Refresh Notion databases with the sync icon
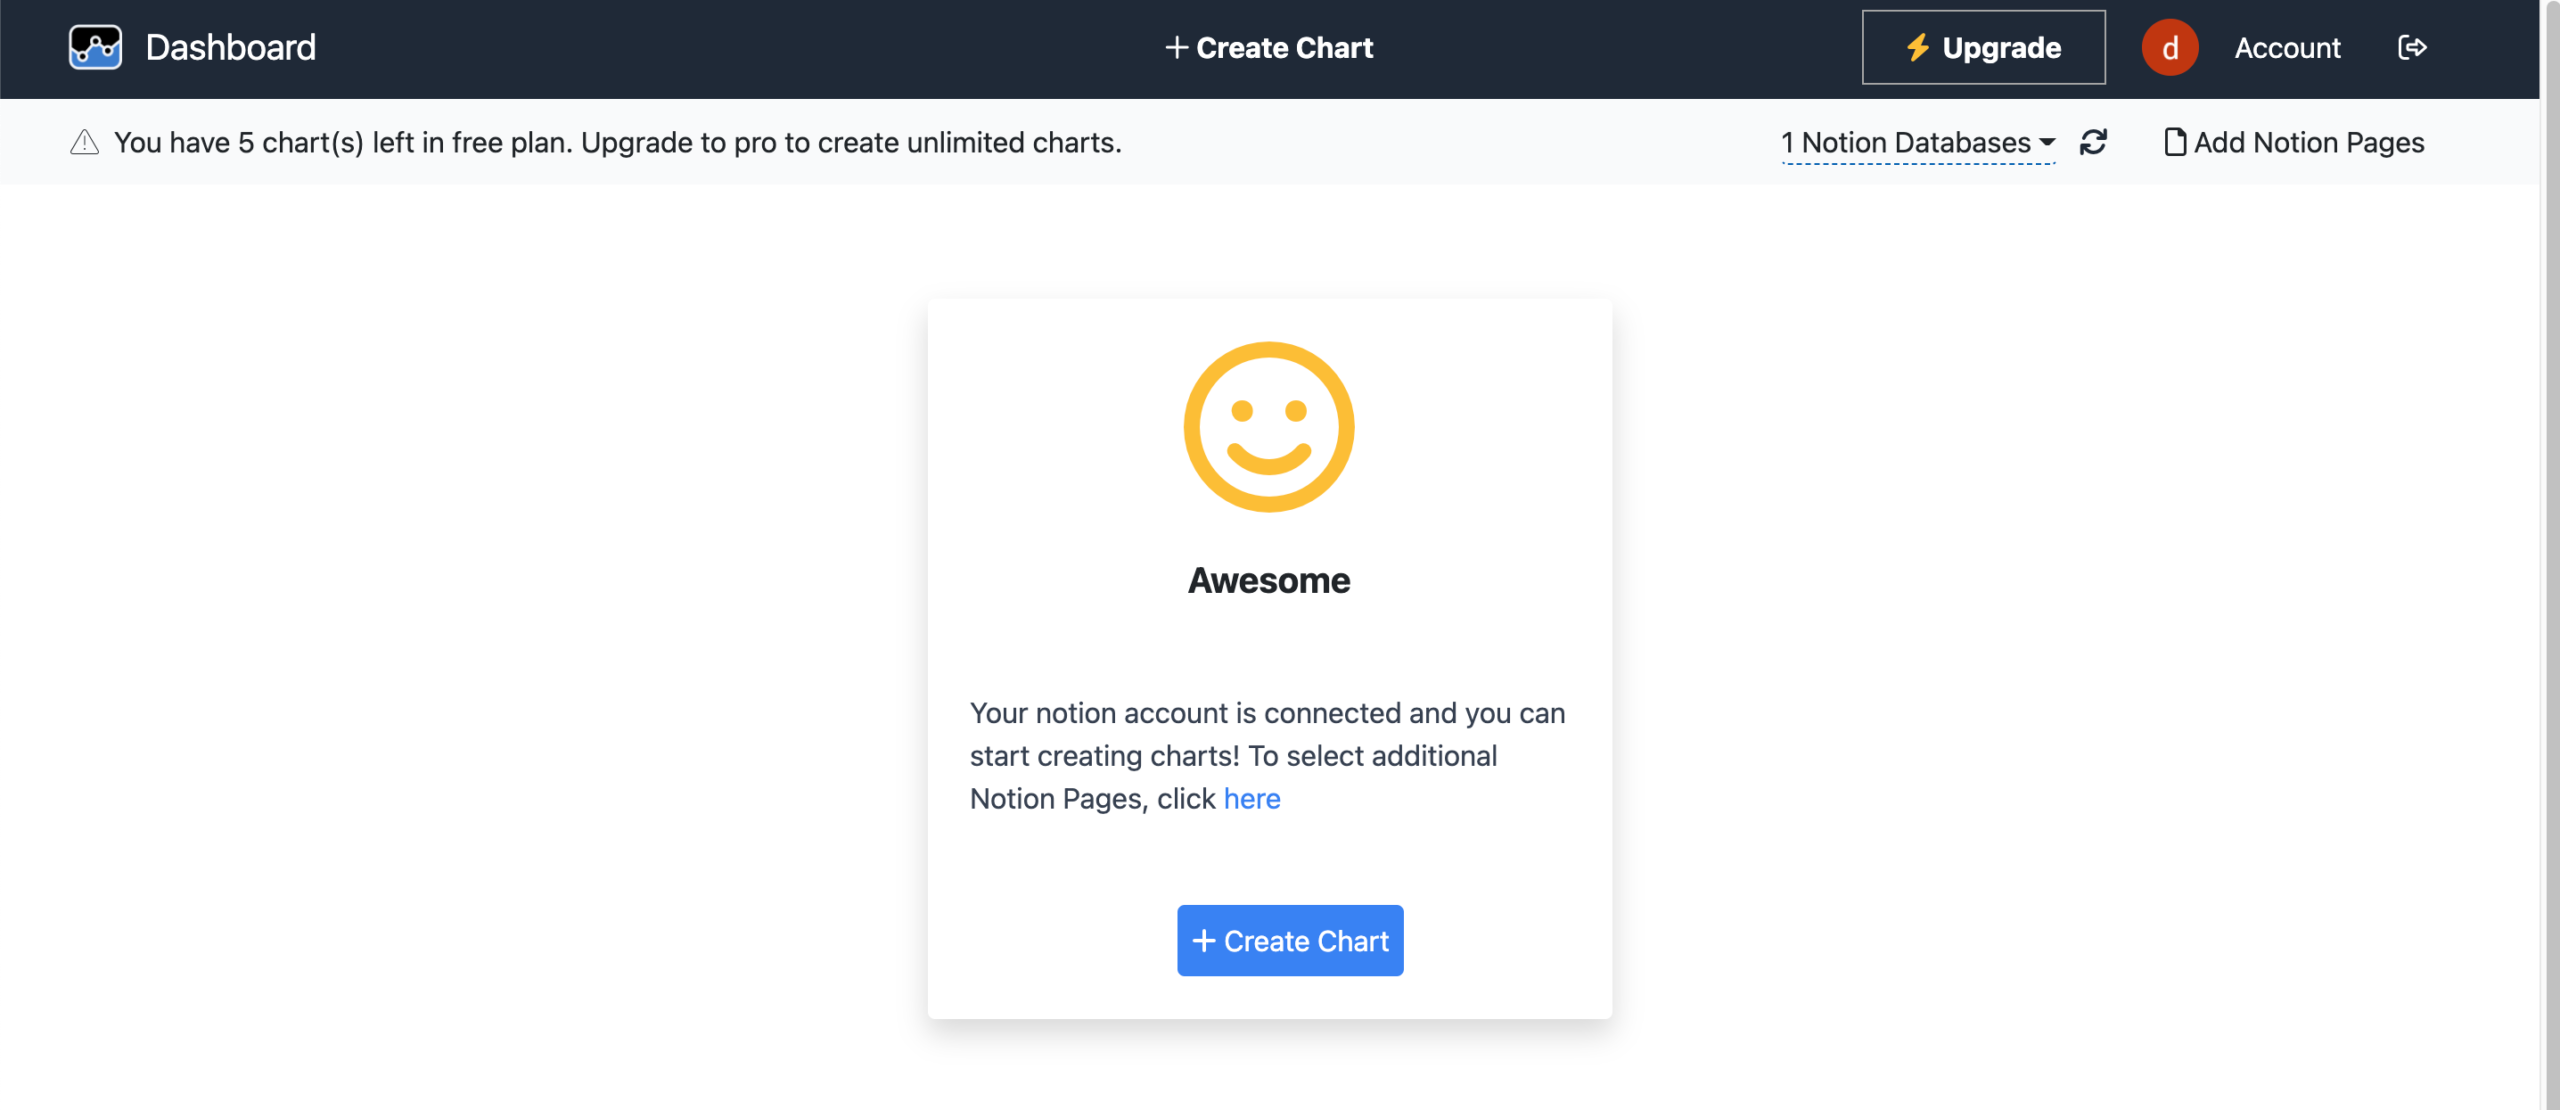2560x1110 pixels. coord(2093,142)
